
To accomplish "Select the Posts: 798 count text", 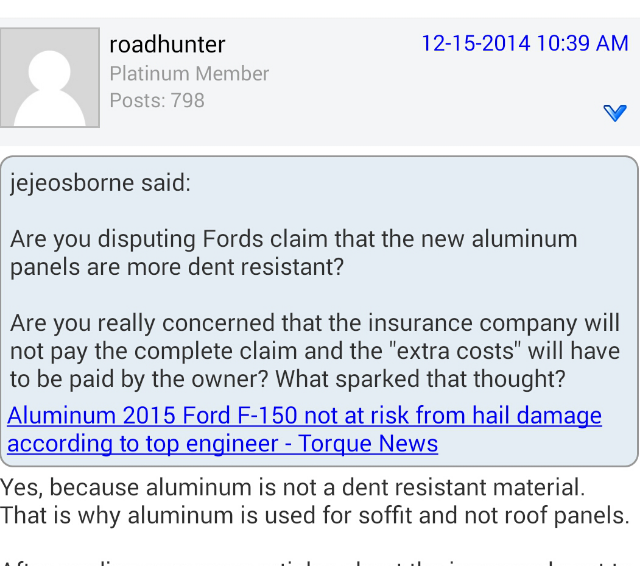I will (157, 100).
